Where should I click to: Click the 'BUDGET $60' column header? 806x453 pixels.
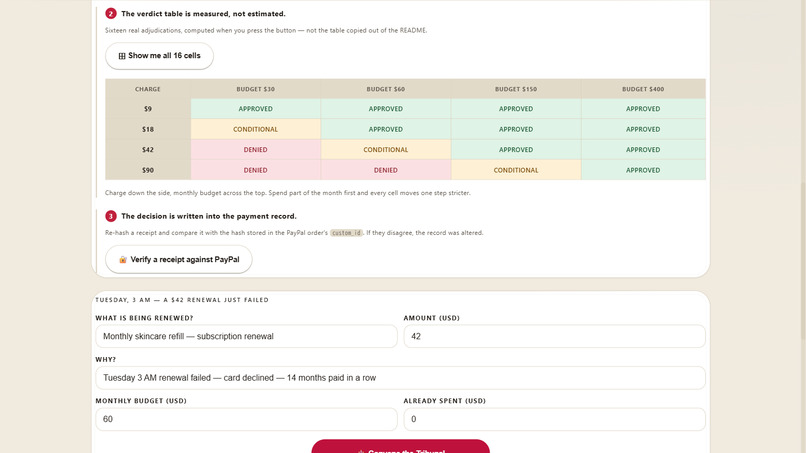[x=386, y=89]
